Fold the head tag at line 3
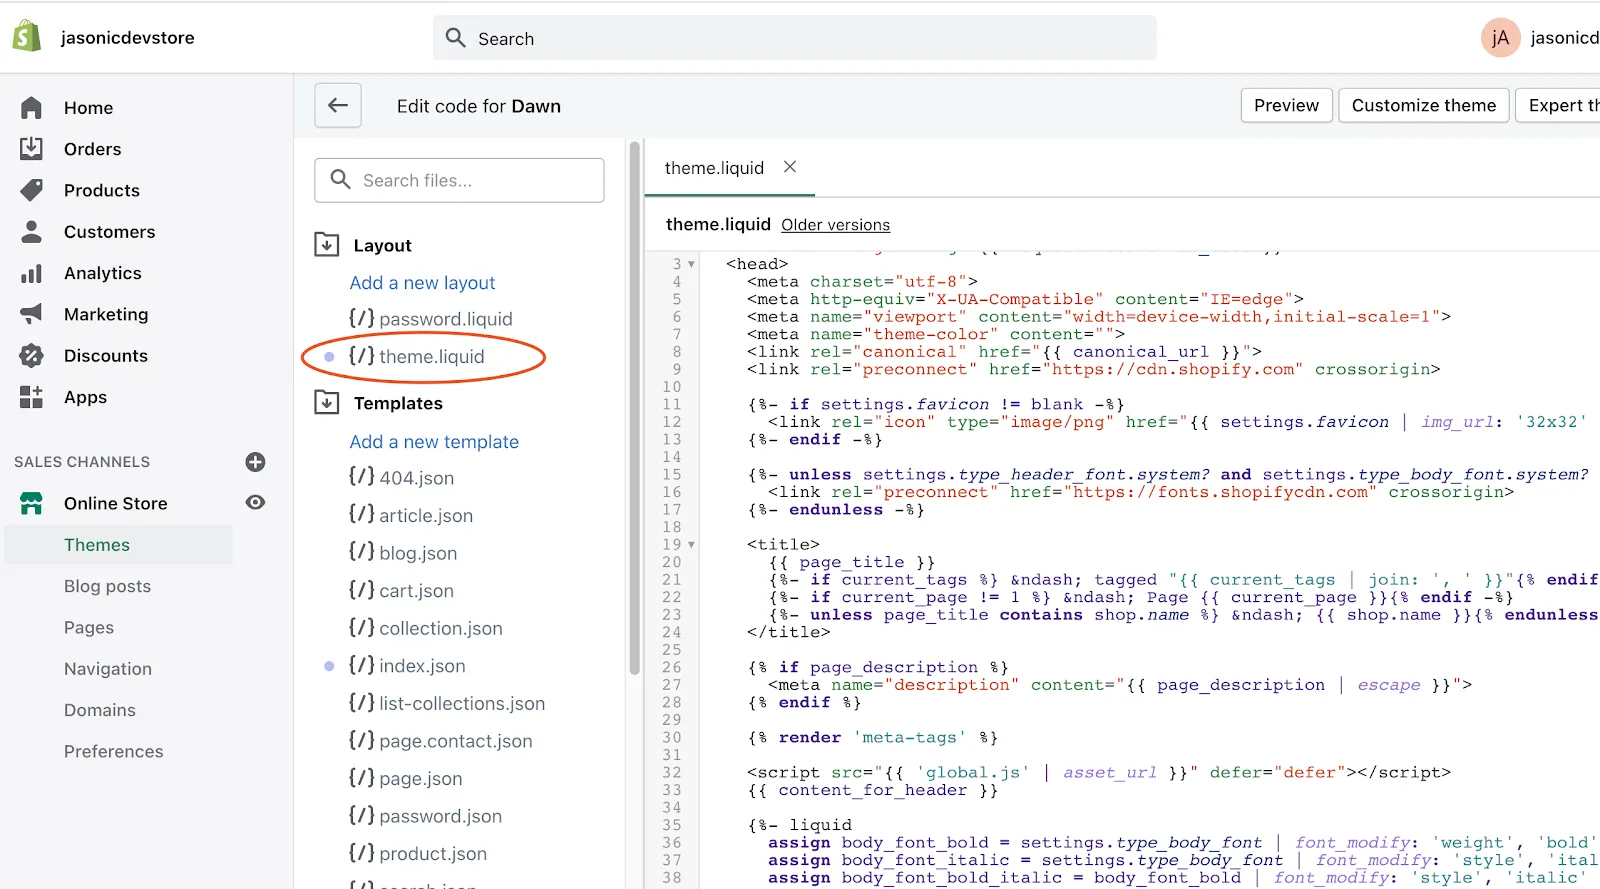Screen dimensions: 1600x889 (691, 265)
